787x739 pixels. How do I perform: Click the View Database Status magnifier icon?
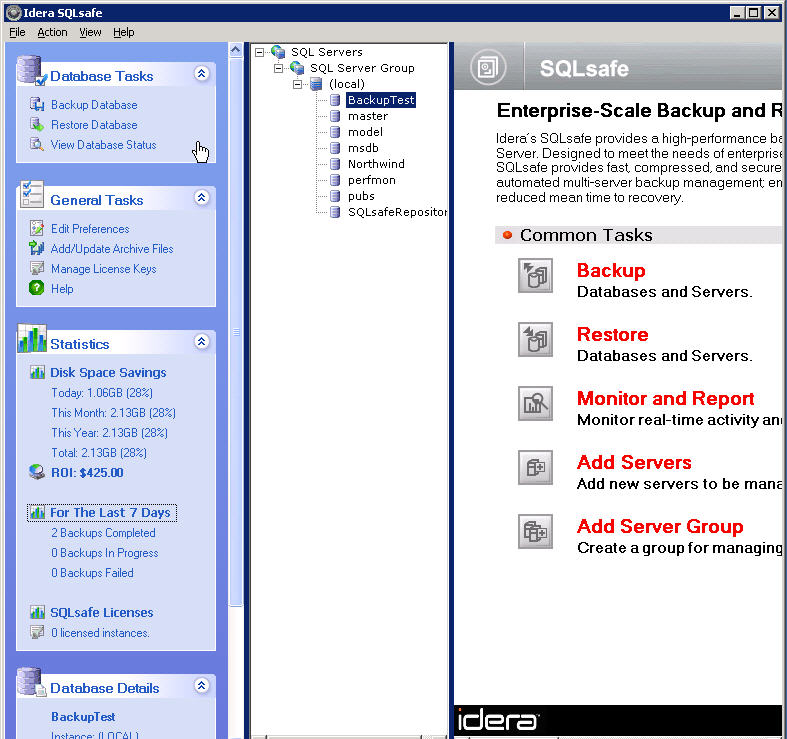[37, 145]
